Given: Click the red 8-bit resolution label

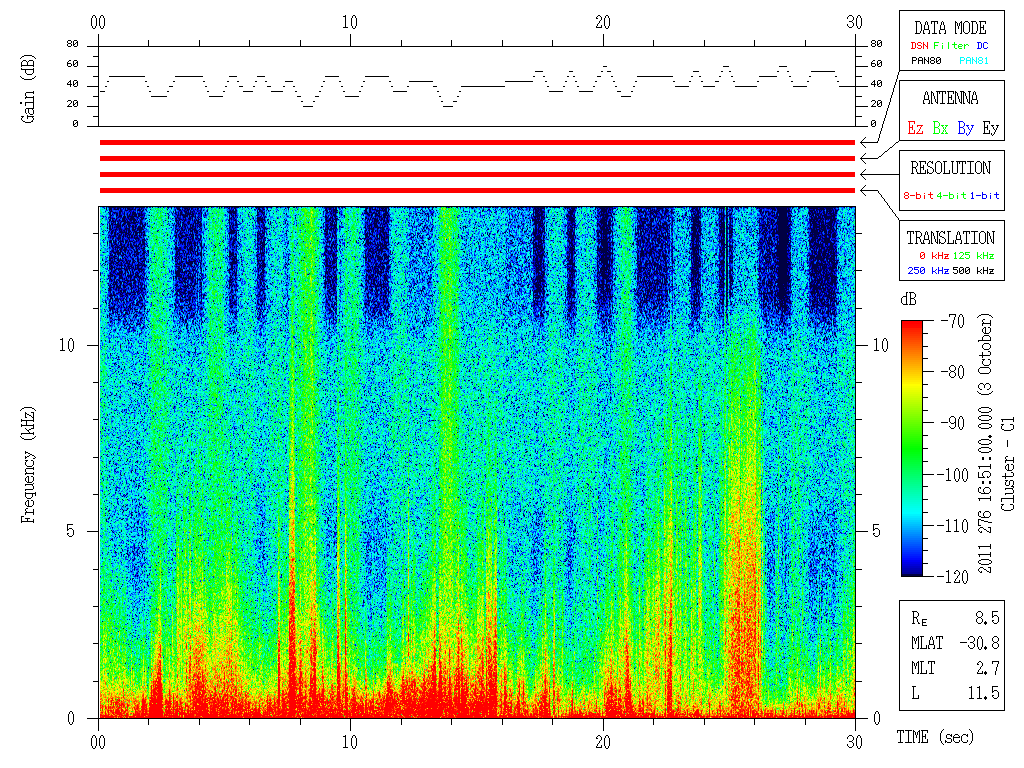Looking at the screenshot, I should (x=918, y=195).
